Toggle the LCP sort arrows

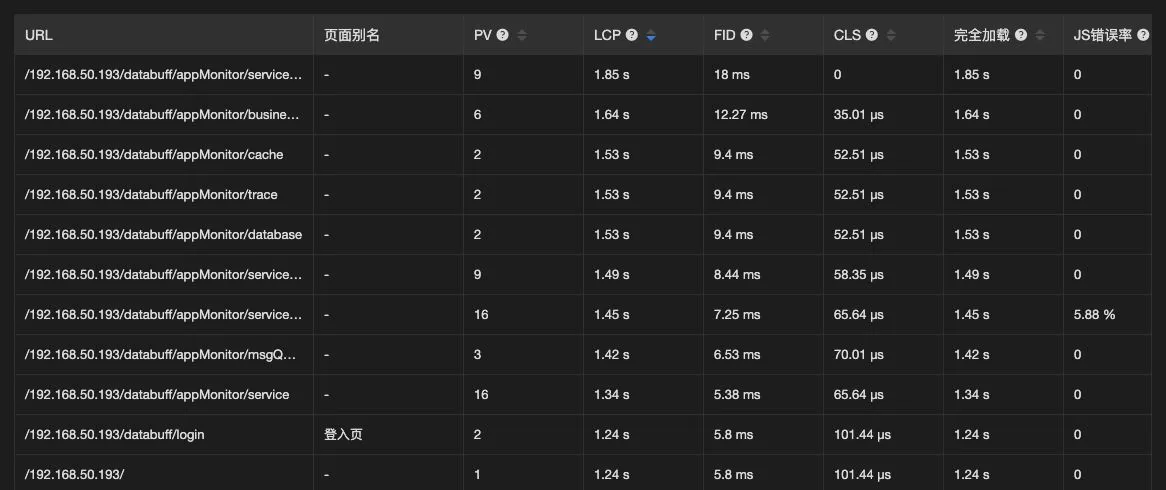[651, 35]
